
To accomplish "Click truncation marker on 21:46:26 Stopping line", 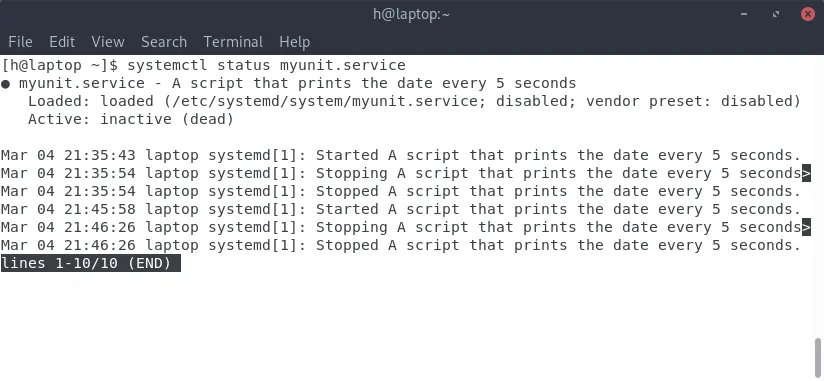I will (x=806, y=228).
